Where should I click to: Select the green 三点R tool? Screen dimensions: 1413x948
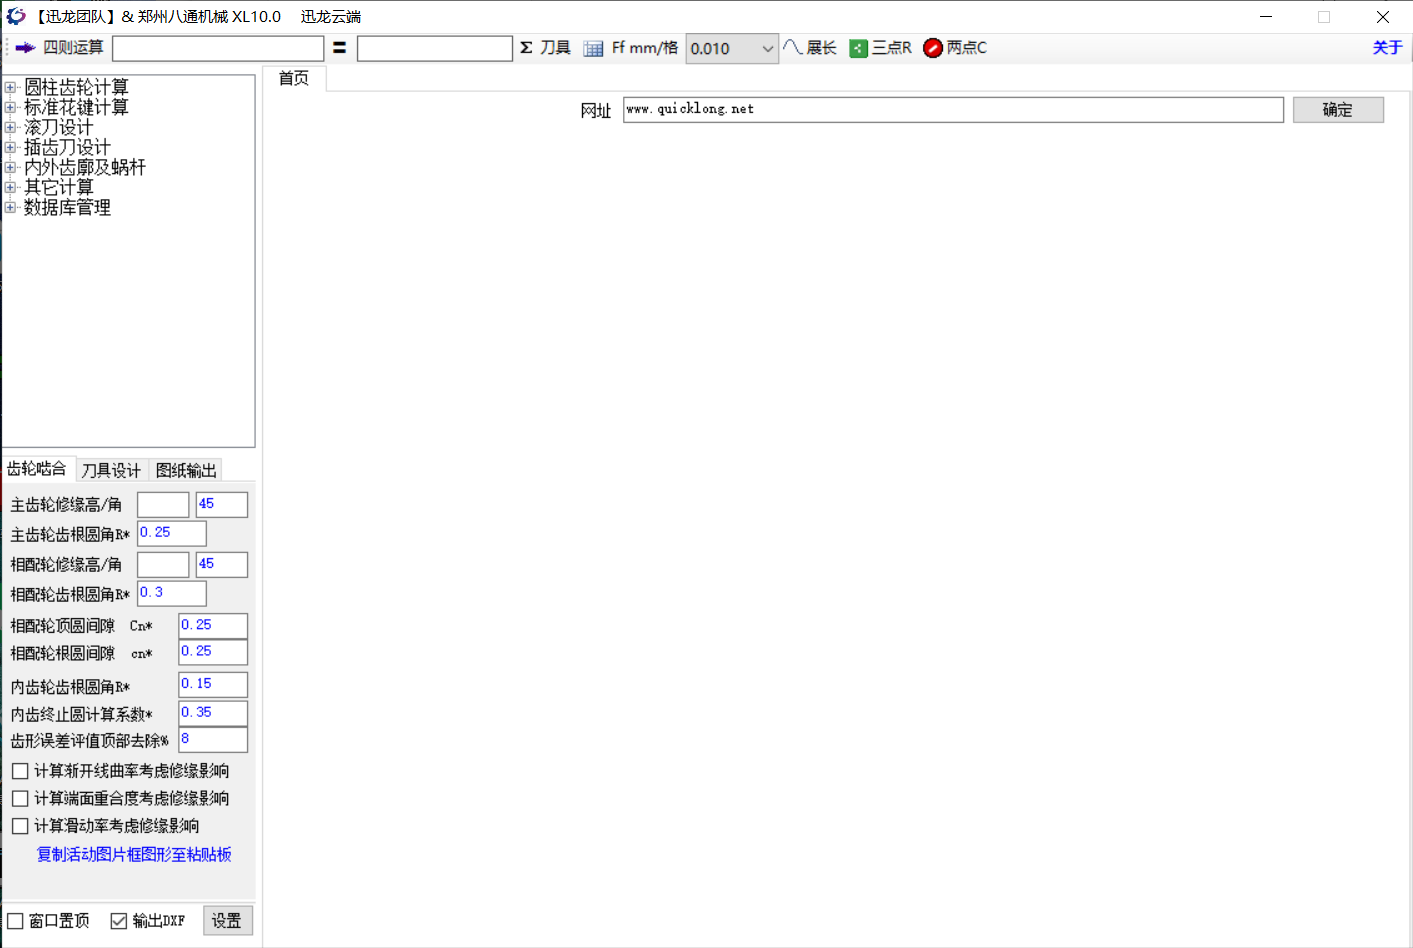(859, 48)
